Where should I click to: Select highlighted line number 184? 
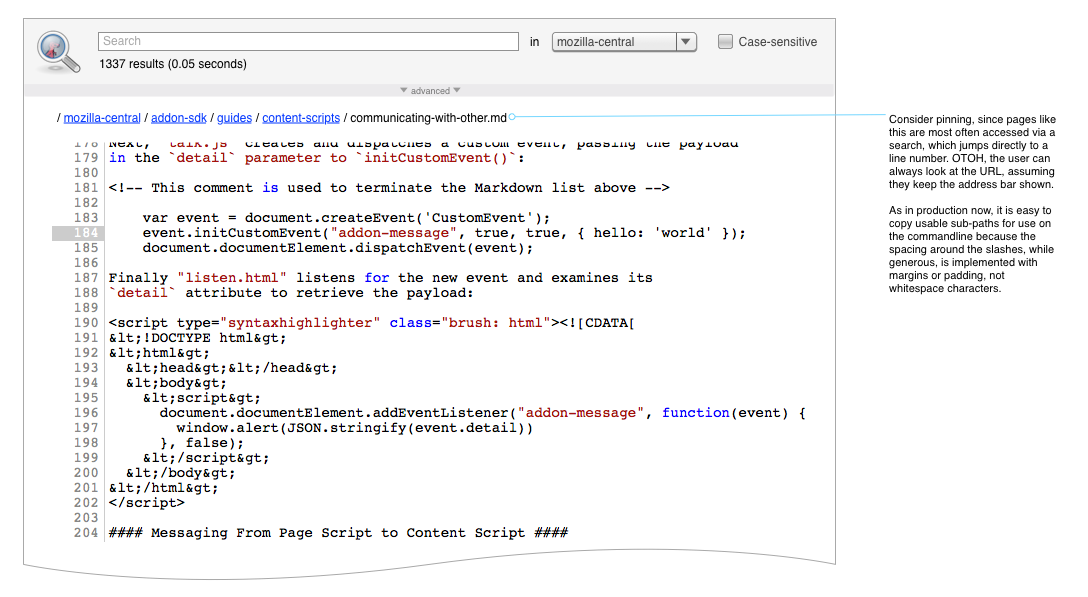click(78, 233)
